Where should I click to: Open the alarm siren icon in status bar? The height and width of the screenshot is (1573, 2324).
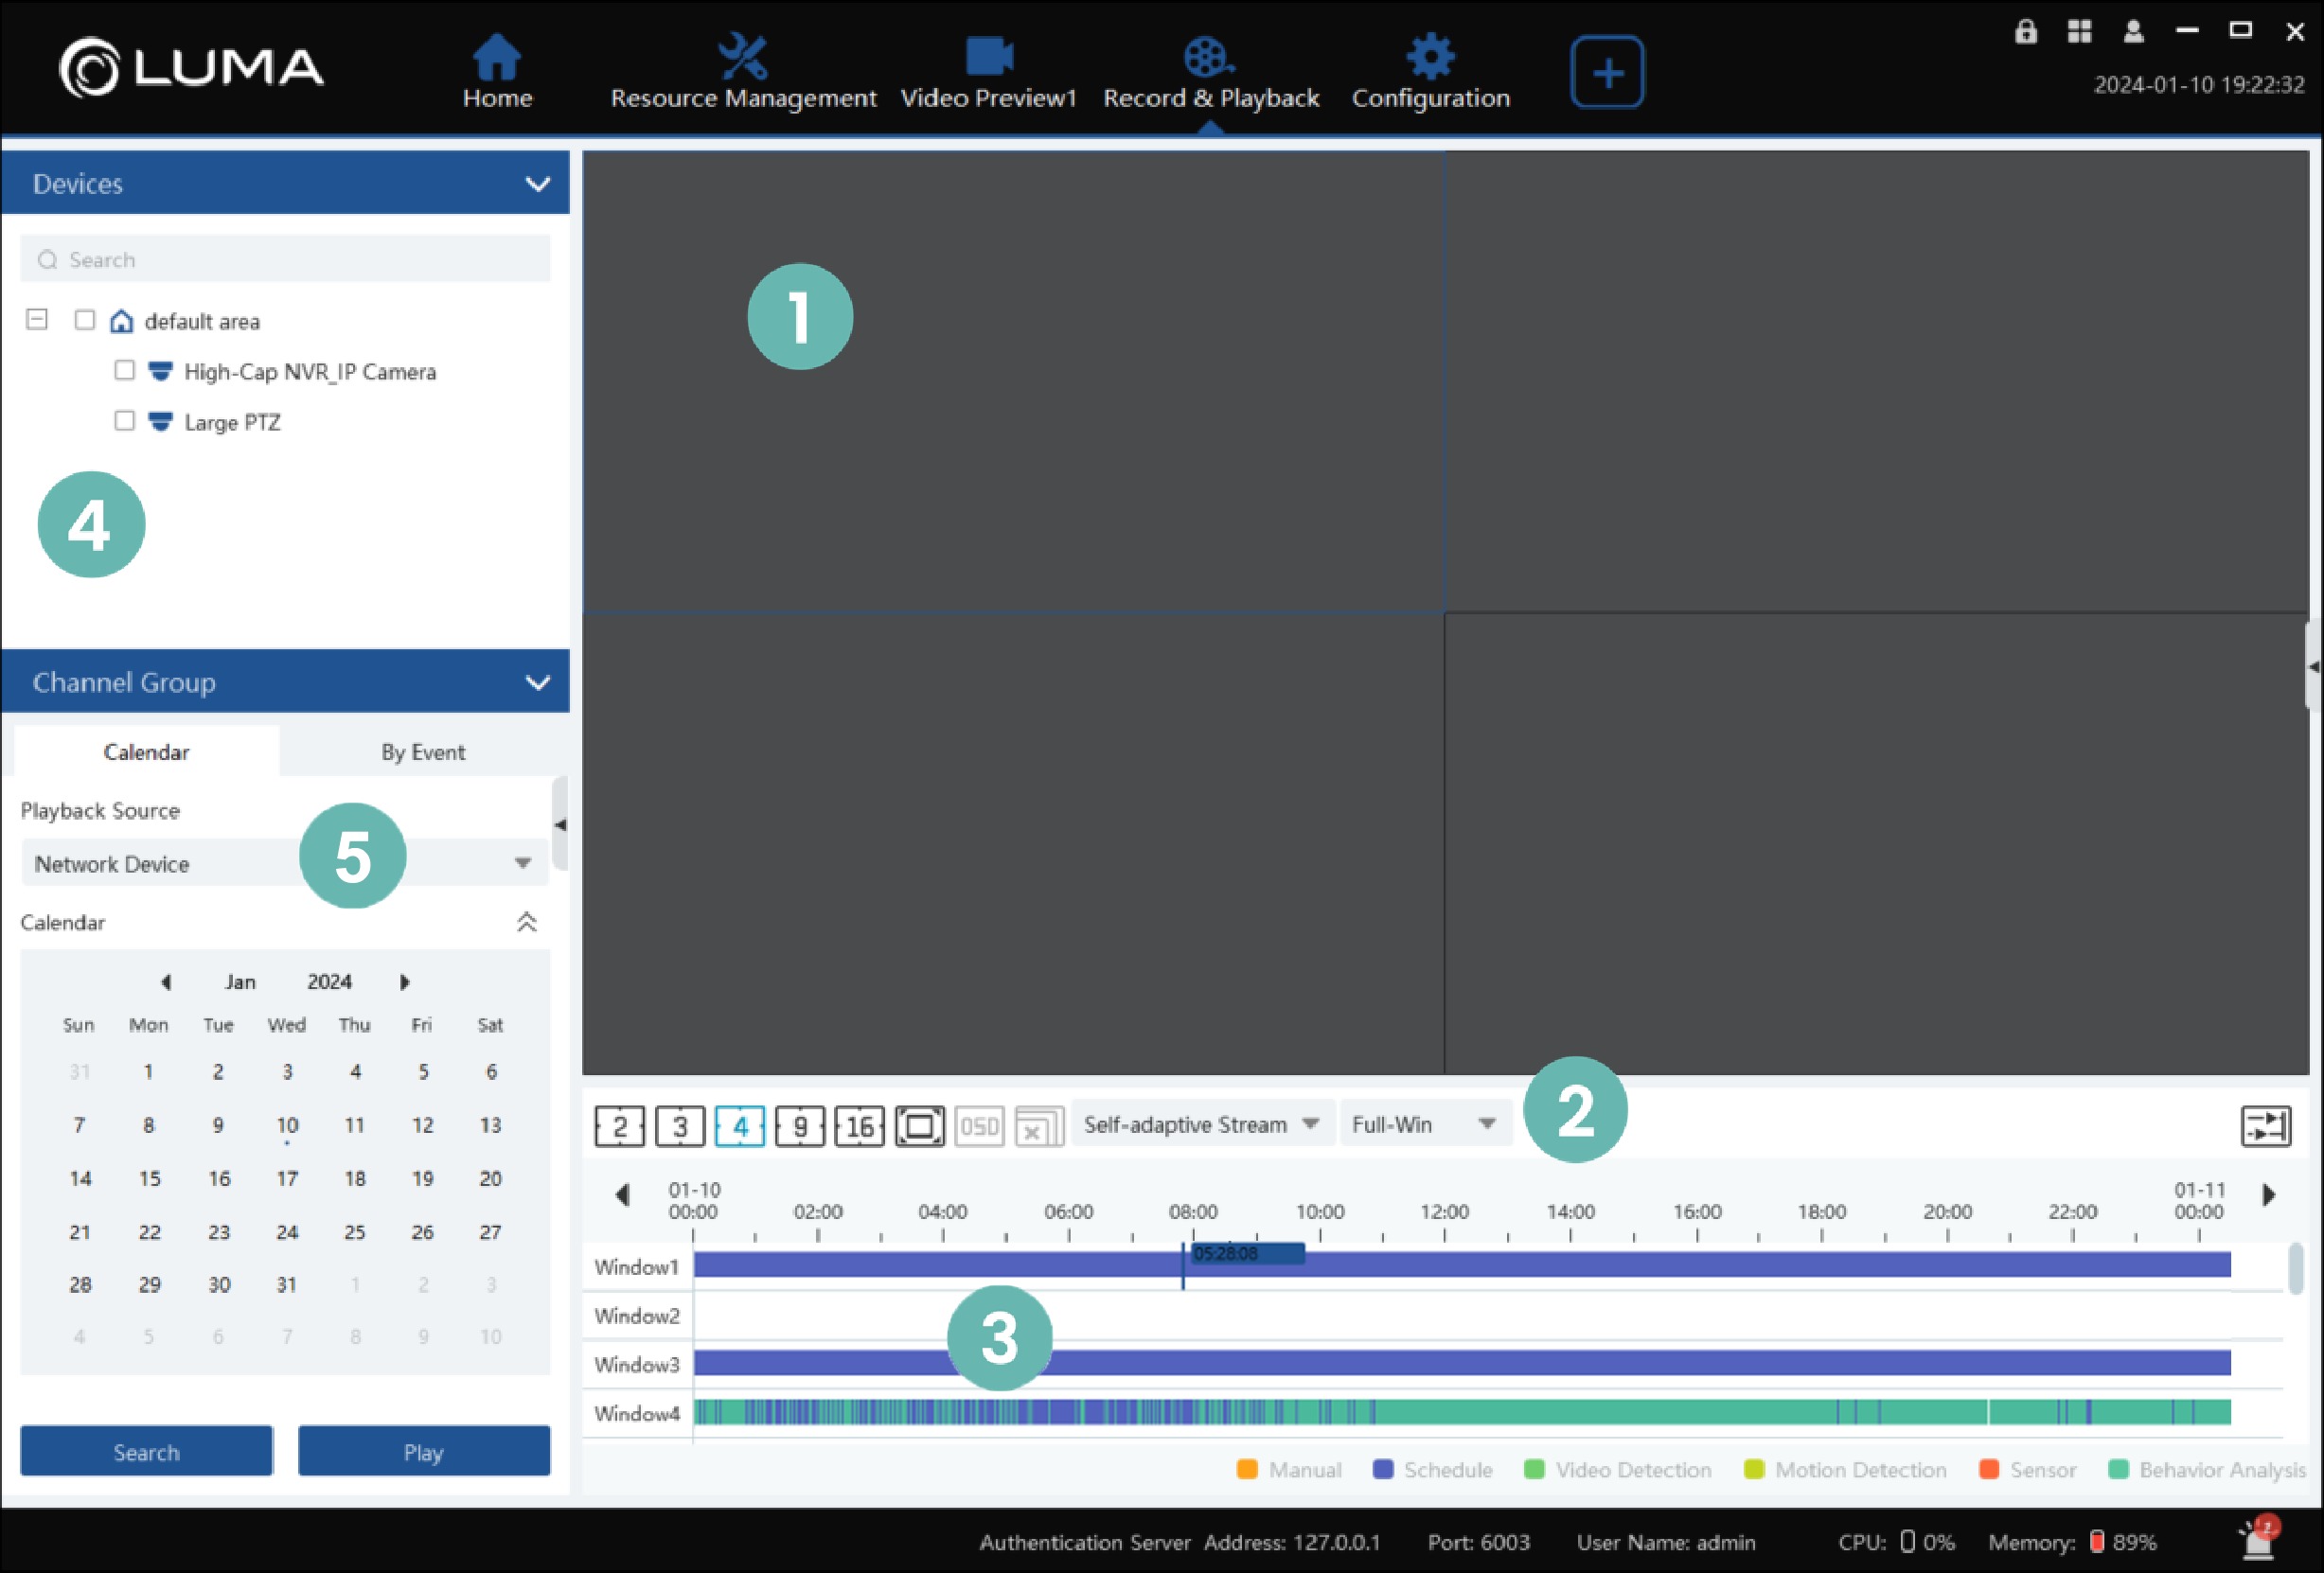click(x=2258, y=1540)
